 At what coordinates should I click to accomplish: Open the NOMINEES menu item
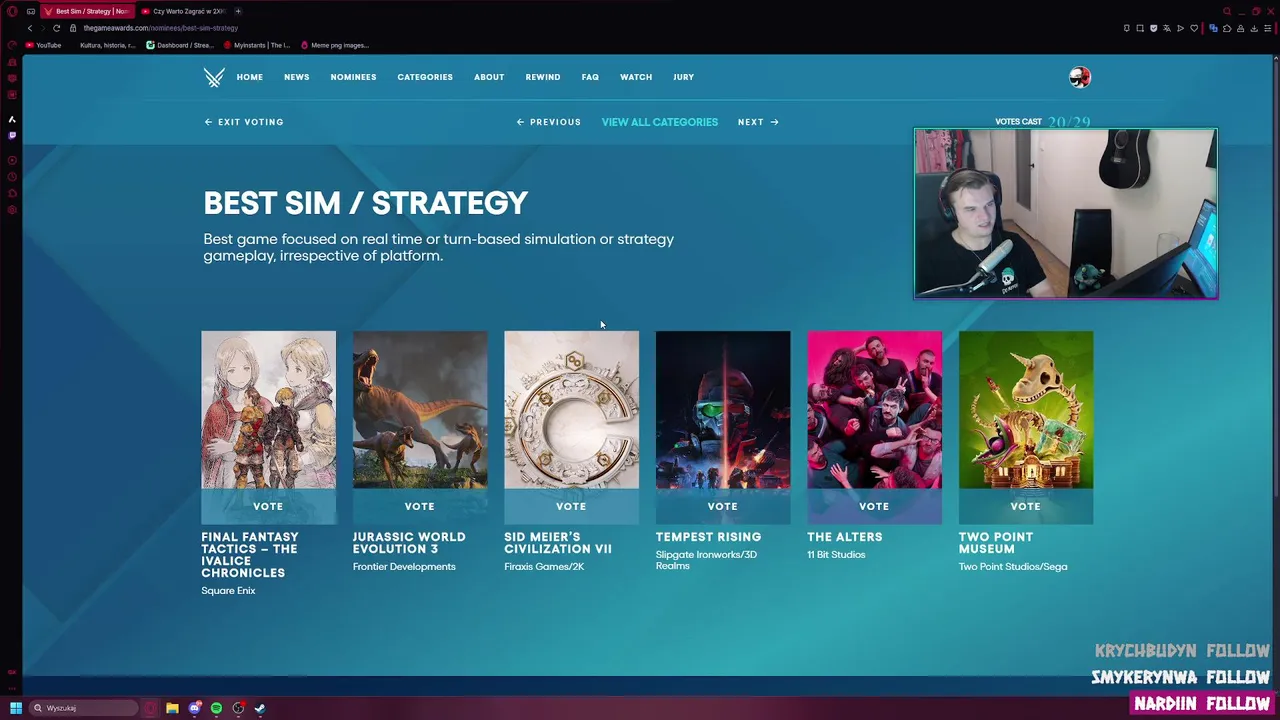[353, 77]
